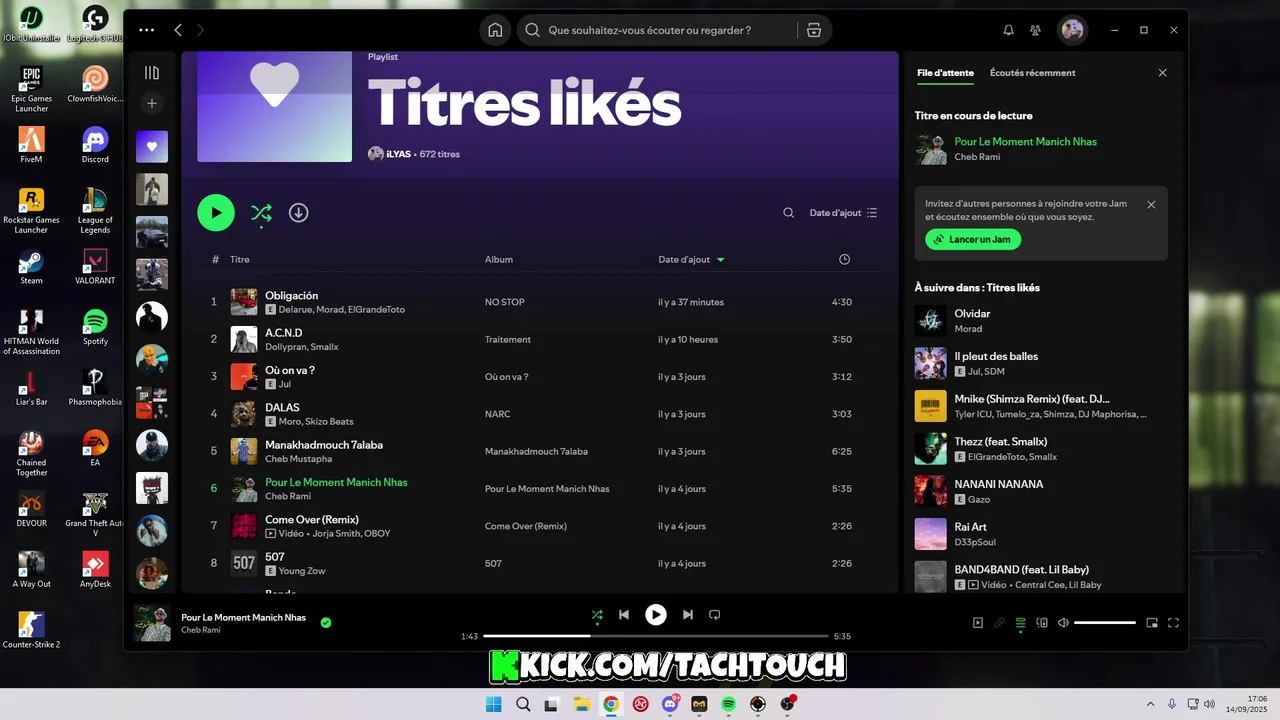
Task: Open Chrome from the taskbar
Action: tap(611, 704)
